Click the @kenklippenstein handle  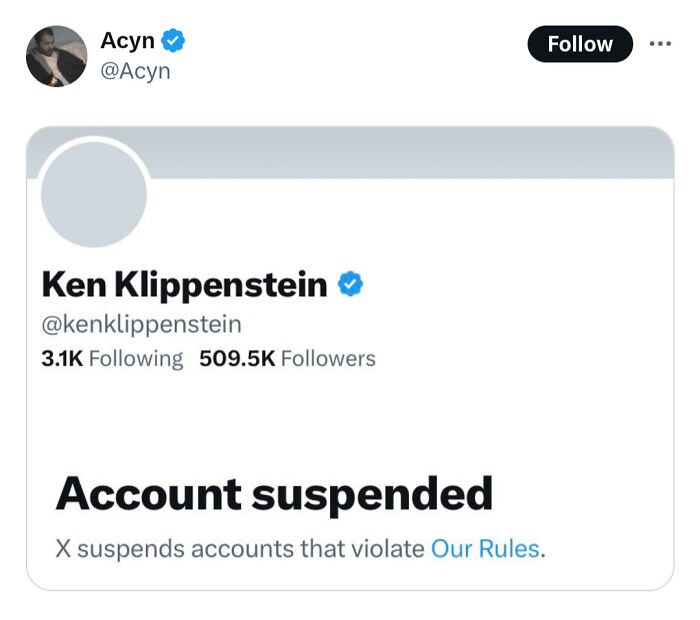point(141,324)
